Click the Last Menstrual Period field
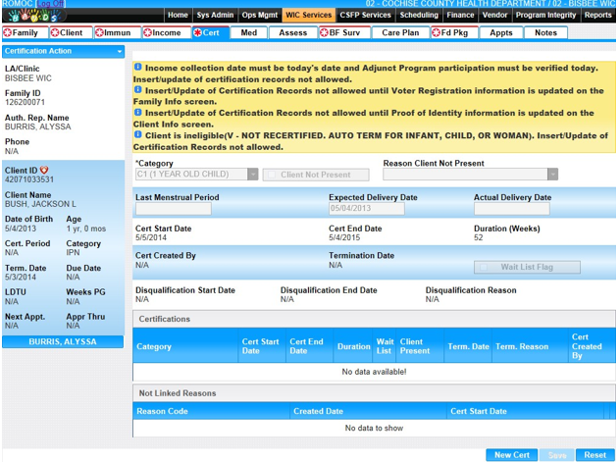 (173, 209)
